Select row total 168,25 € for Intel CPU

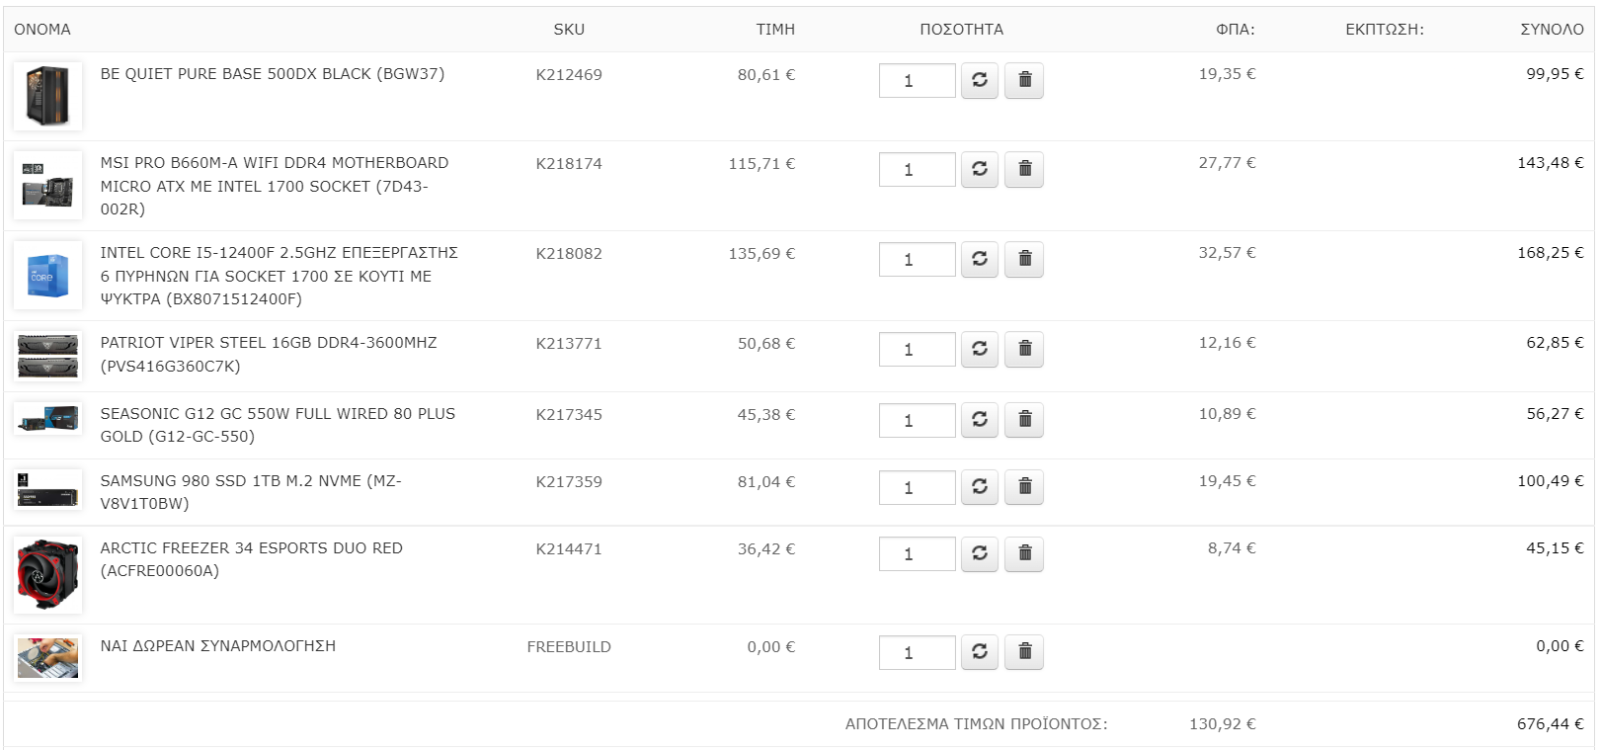[1550, 252]
